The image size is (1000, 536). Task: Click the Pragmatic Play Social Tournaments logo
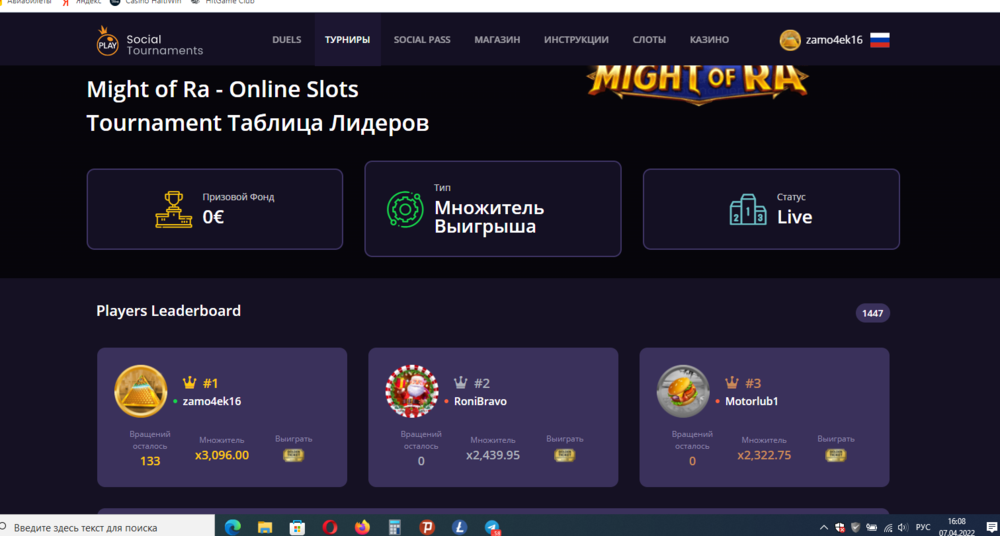149,41
